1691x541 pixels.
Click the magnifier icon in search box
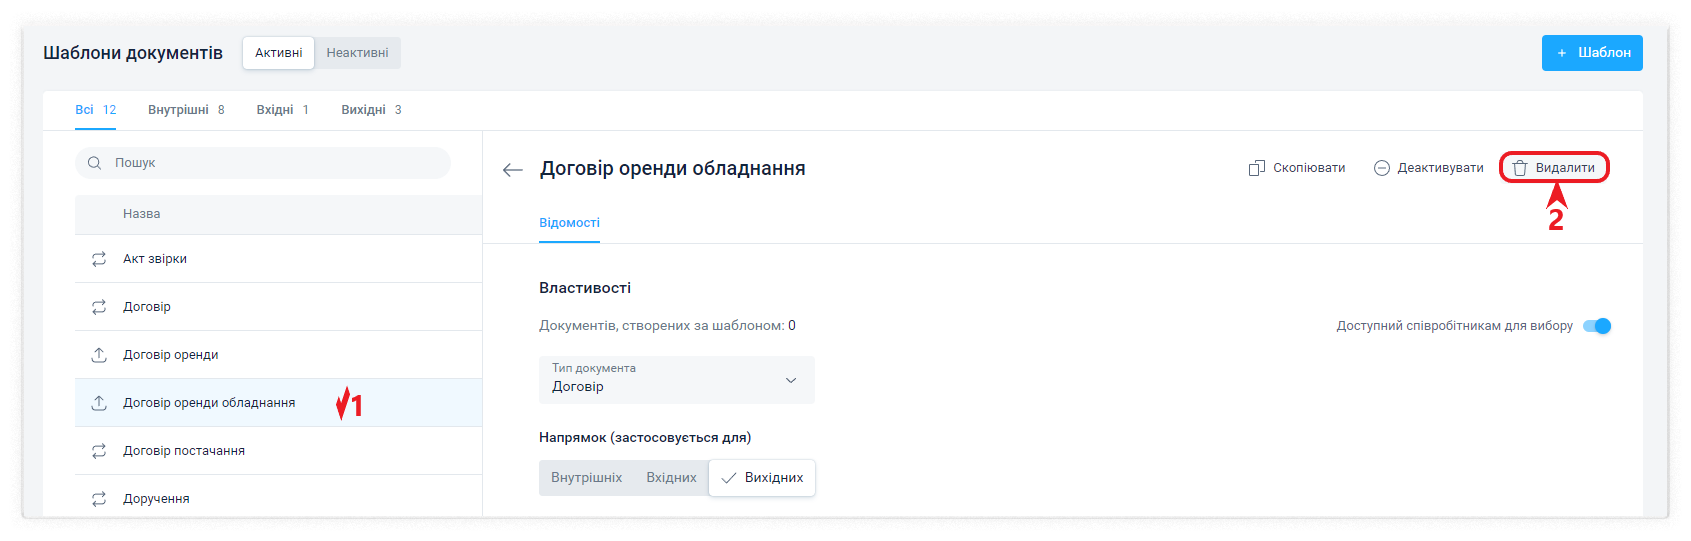coord(95,163)
